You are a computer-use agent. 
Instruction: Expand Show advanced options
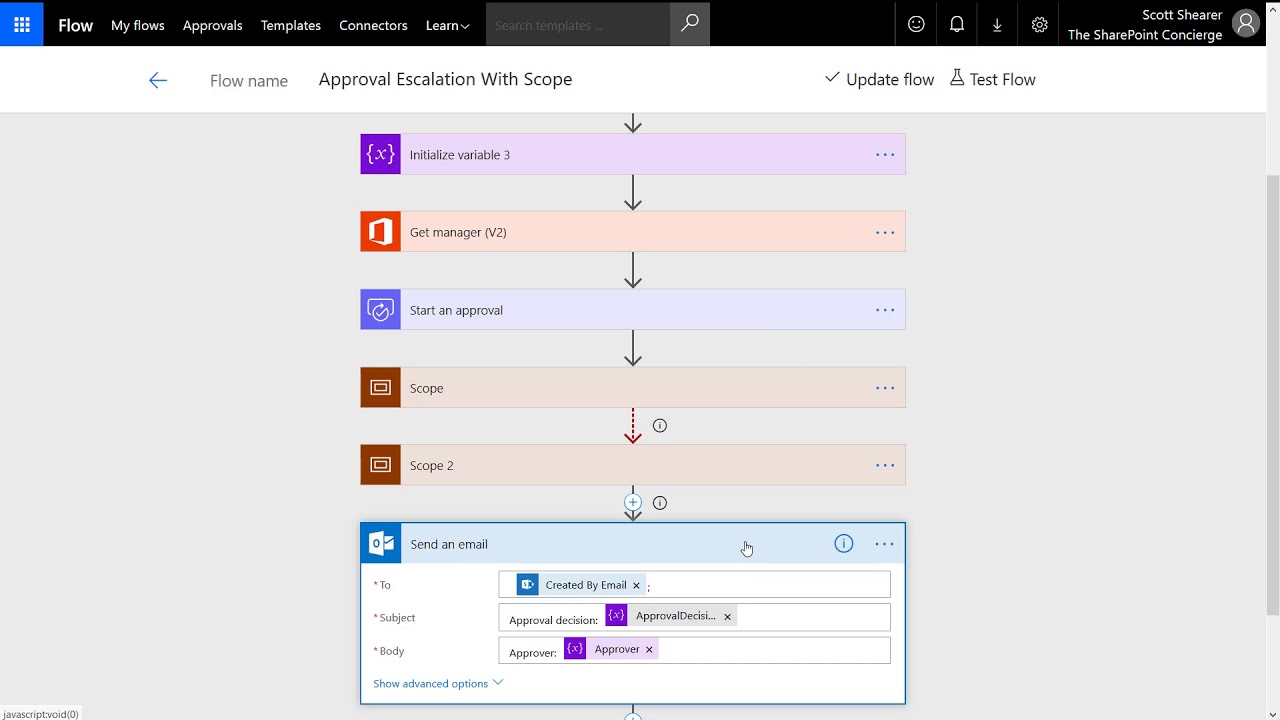pos(438,683)
